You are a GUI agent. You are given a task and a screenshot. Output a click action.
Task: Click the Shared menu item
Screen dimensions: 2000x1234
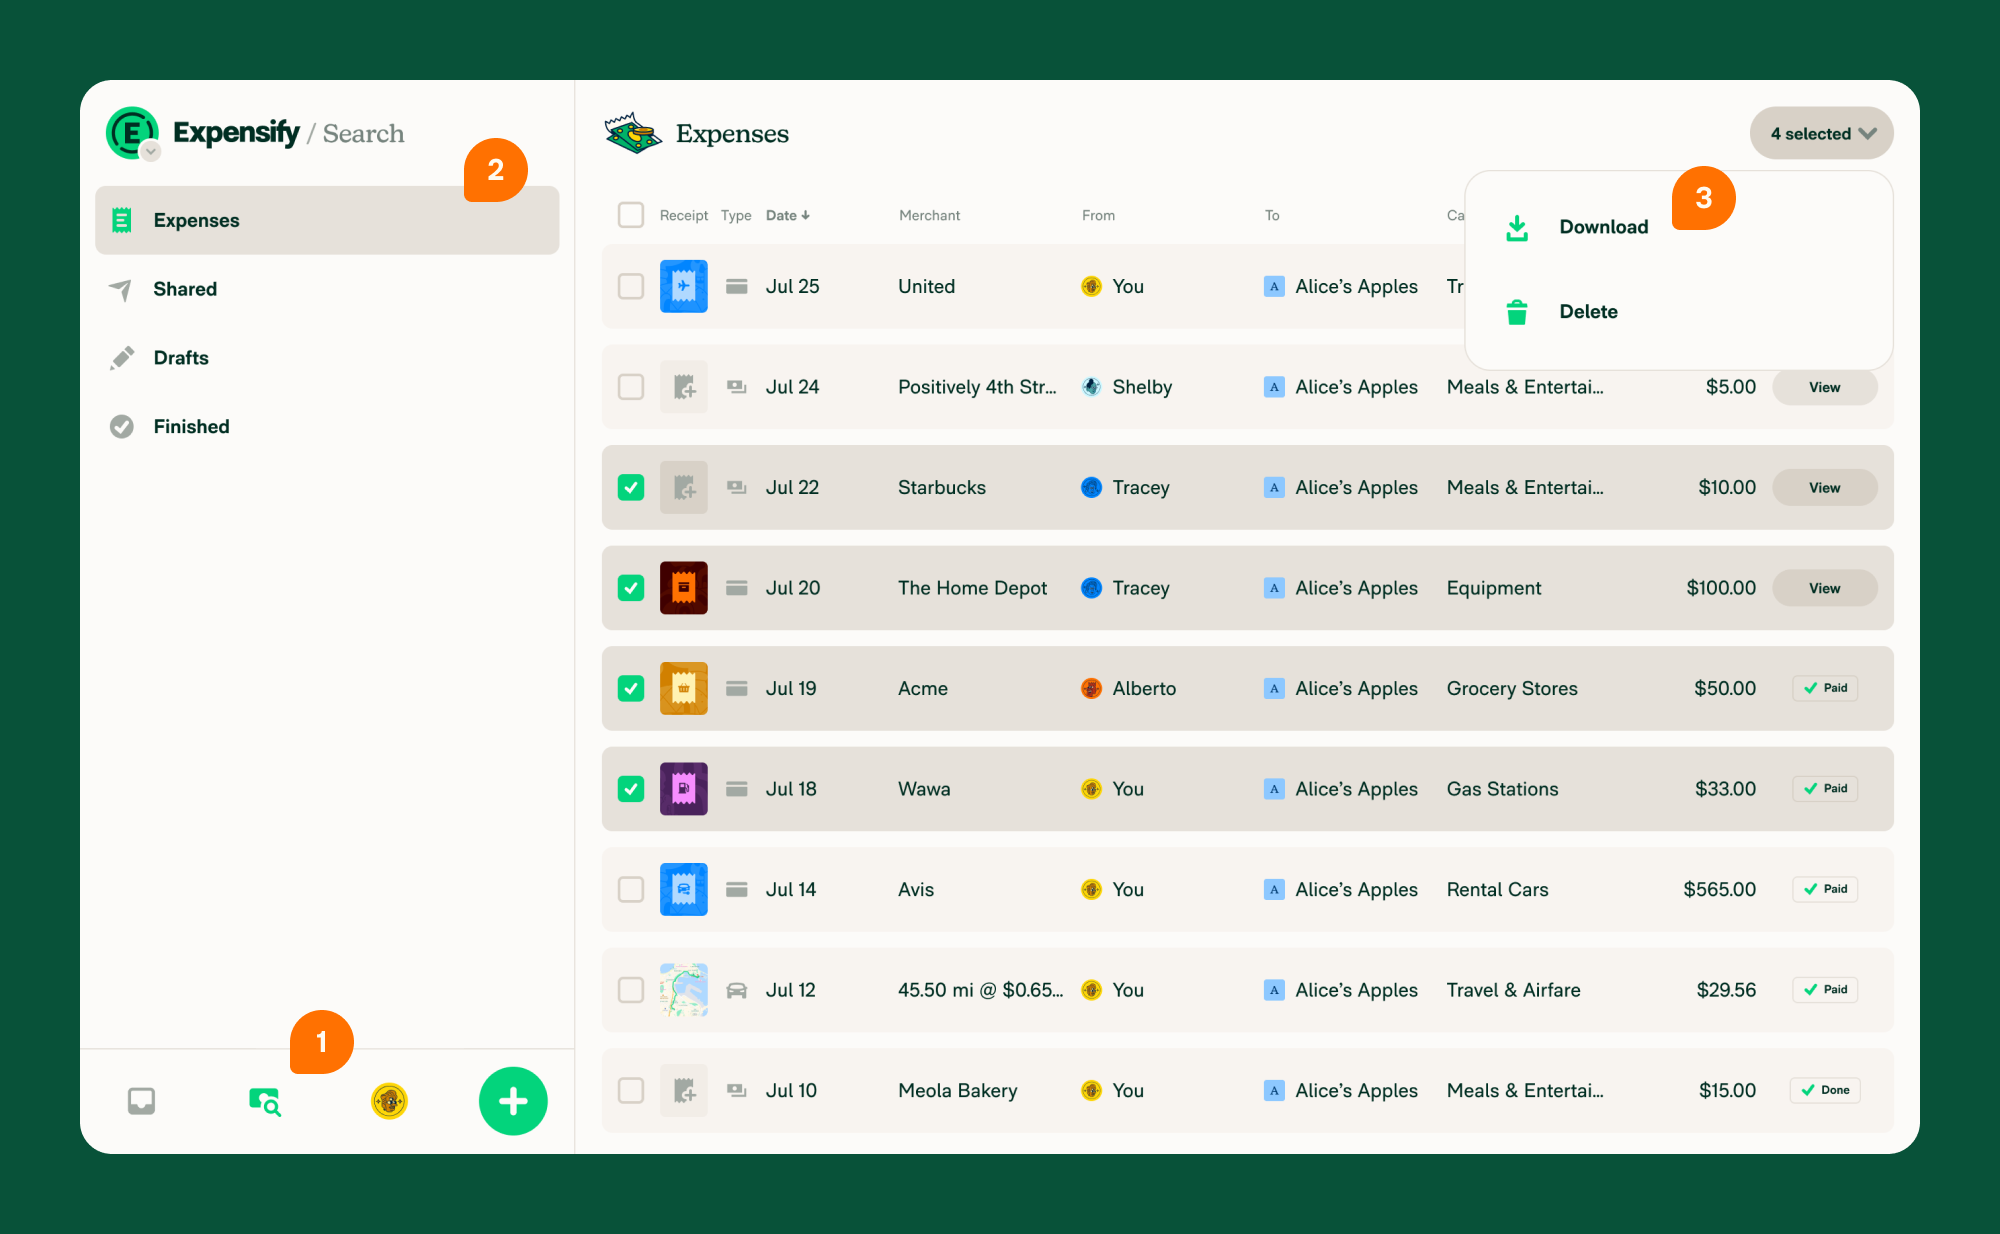point(183,289)
